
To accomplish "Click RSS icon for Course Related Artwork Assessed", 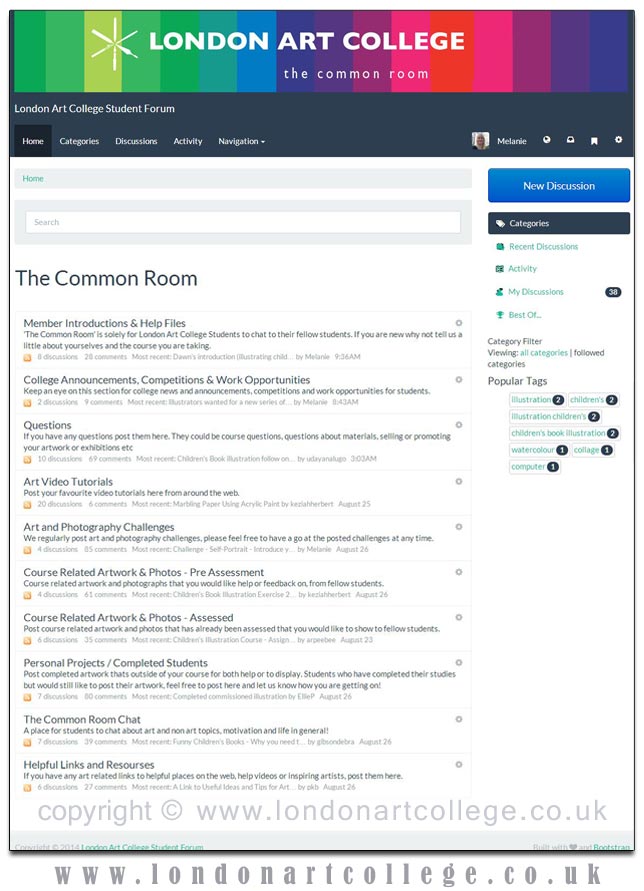I will (x=27, y=640).
